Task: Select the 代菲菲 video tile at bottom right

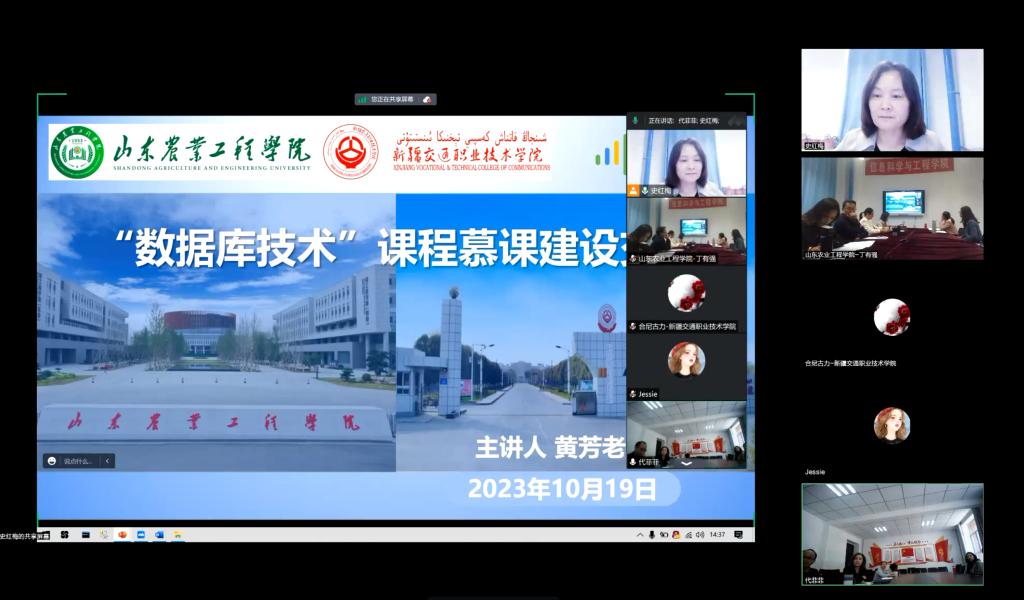Action: click(891, 534)
